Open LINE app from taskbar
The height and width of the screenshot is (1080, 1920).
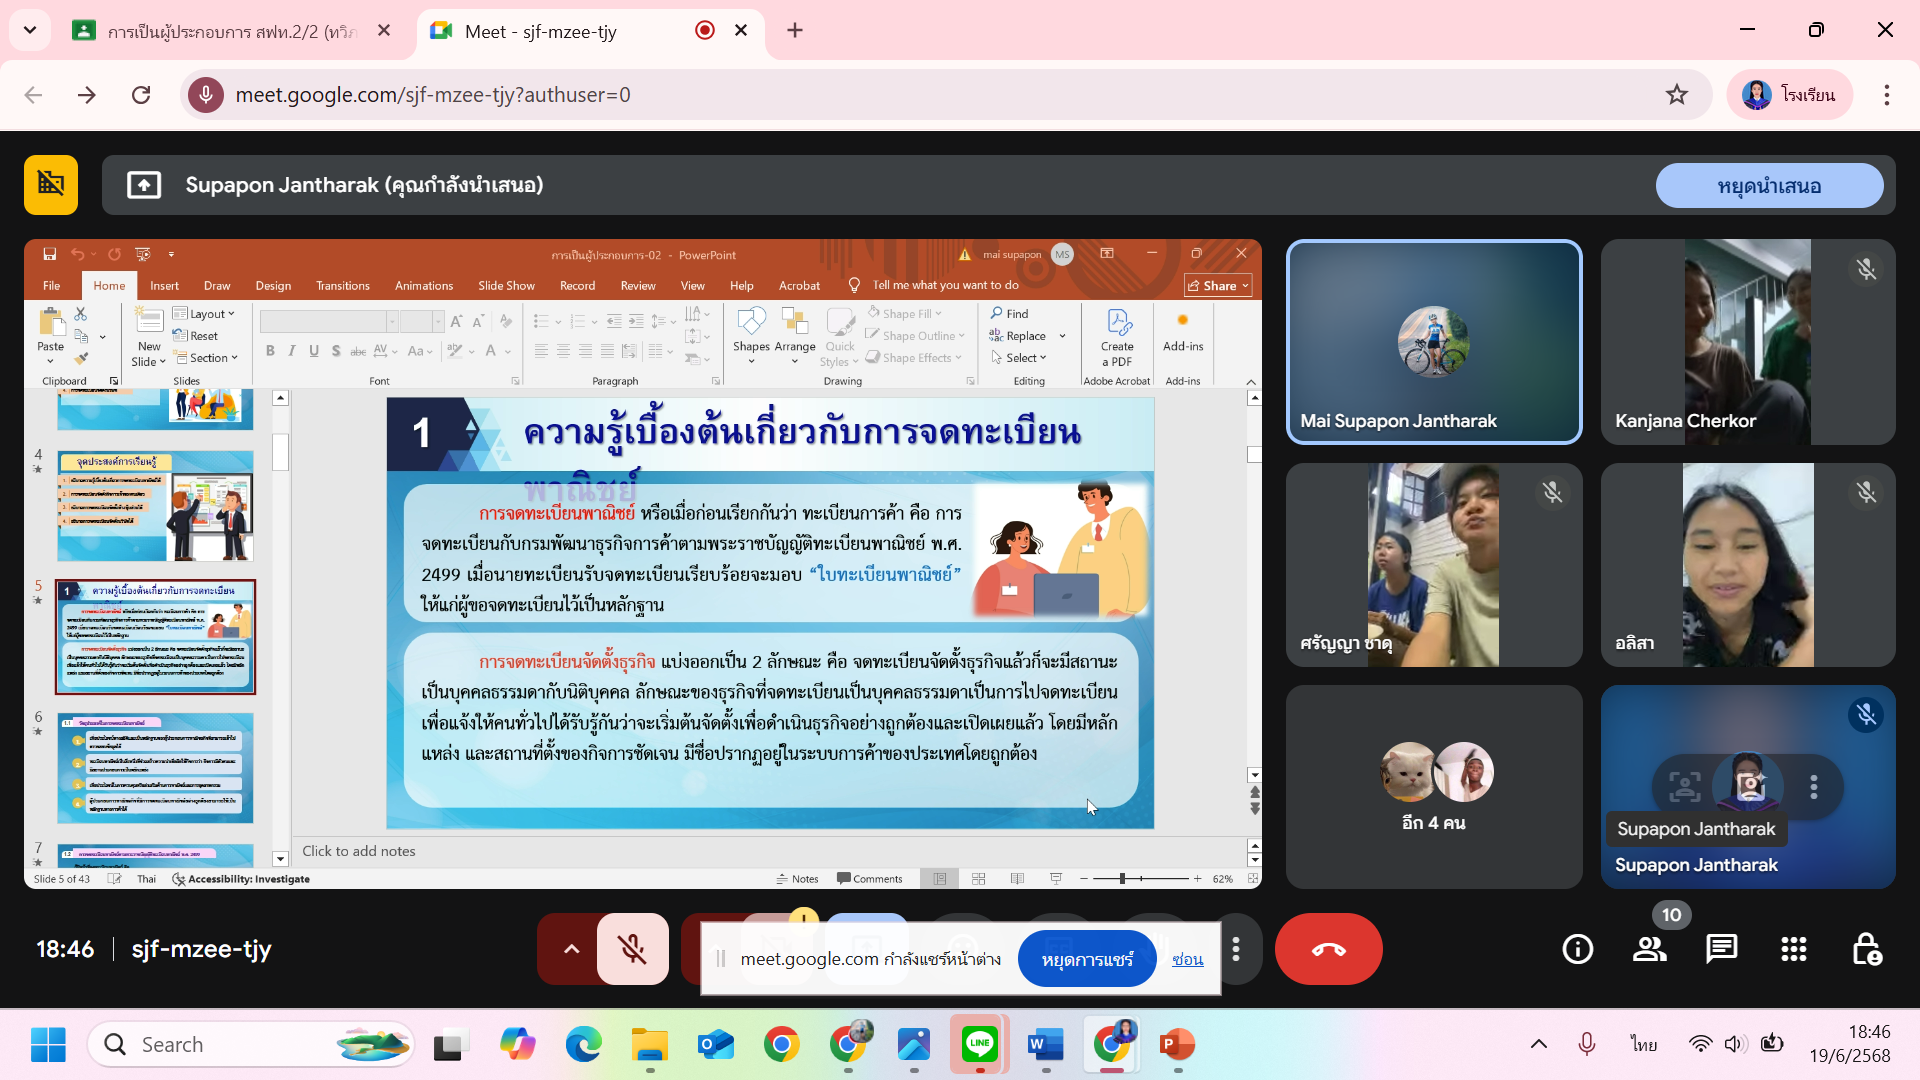[979, 1045]
